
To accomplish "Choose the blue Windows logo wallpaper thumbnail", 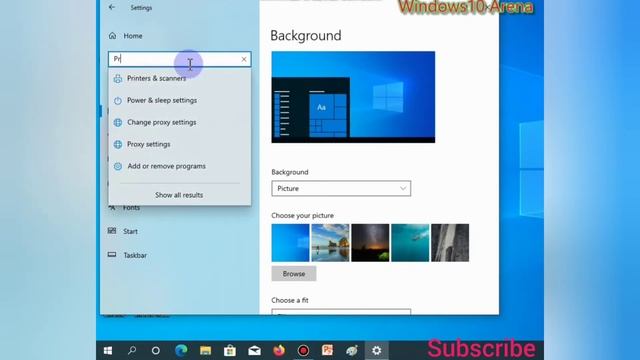I will pyautogui.click(x=291, y=243).
